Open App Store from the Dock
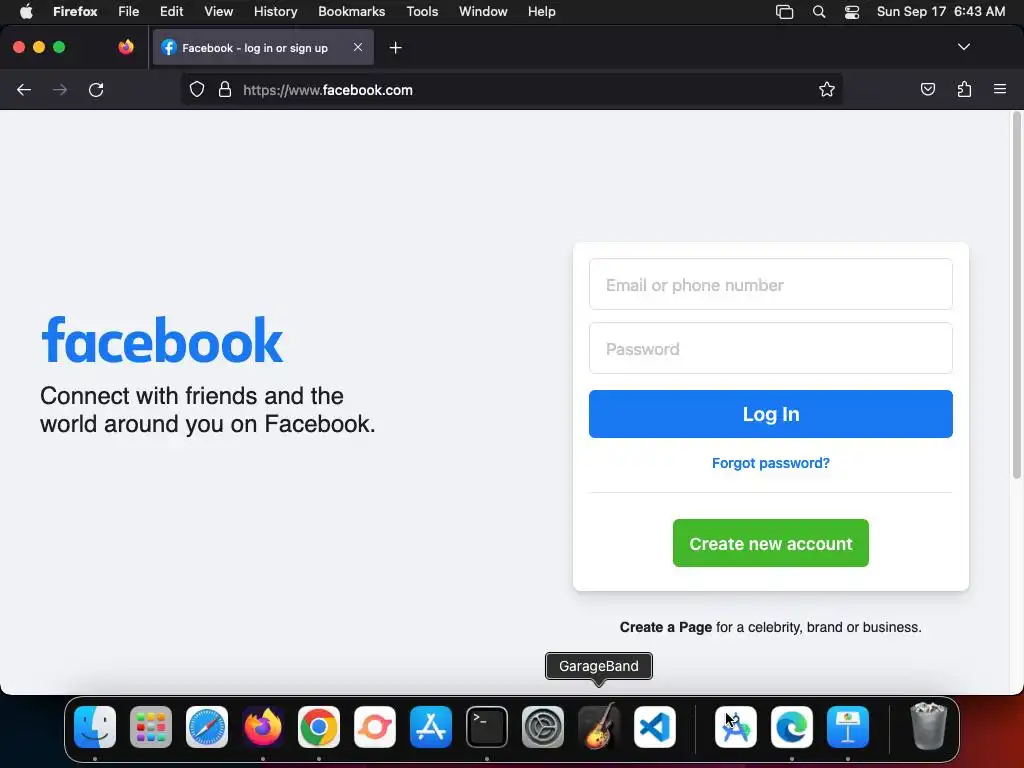This screenshot has height=768, width=1024. coord(431,727)
